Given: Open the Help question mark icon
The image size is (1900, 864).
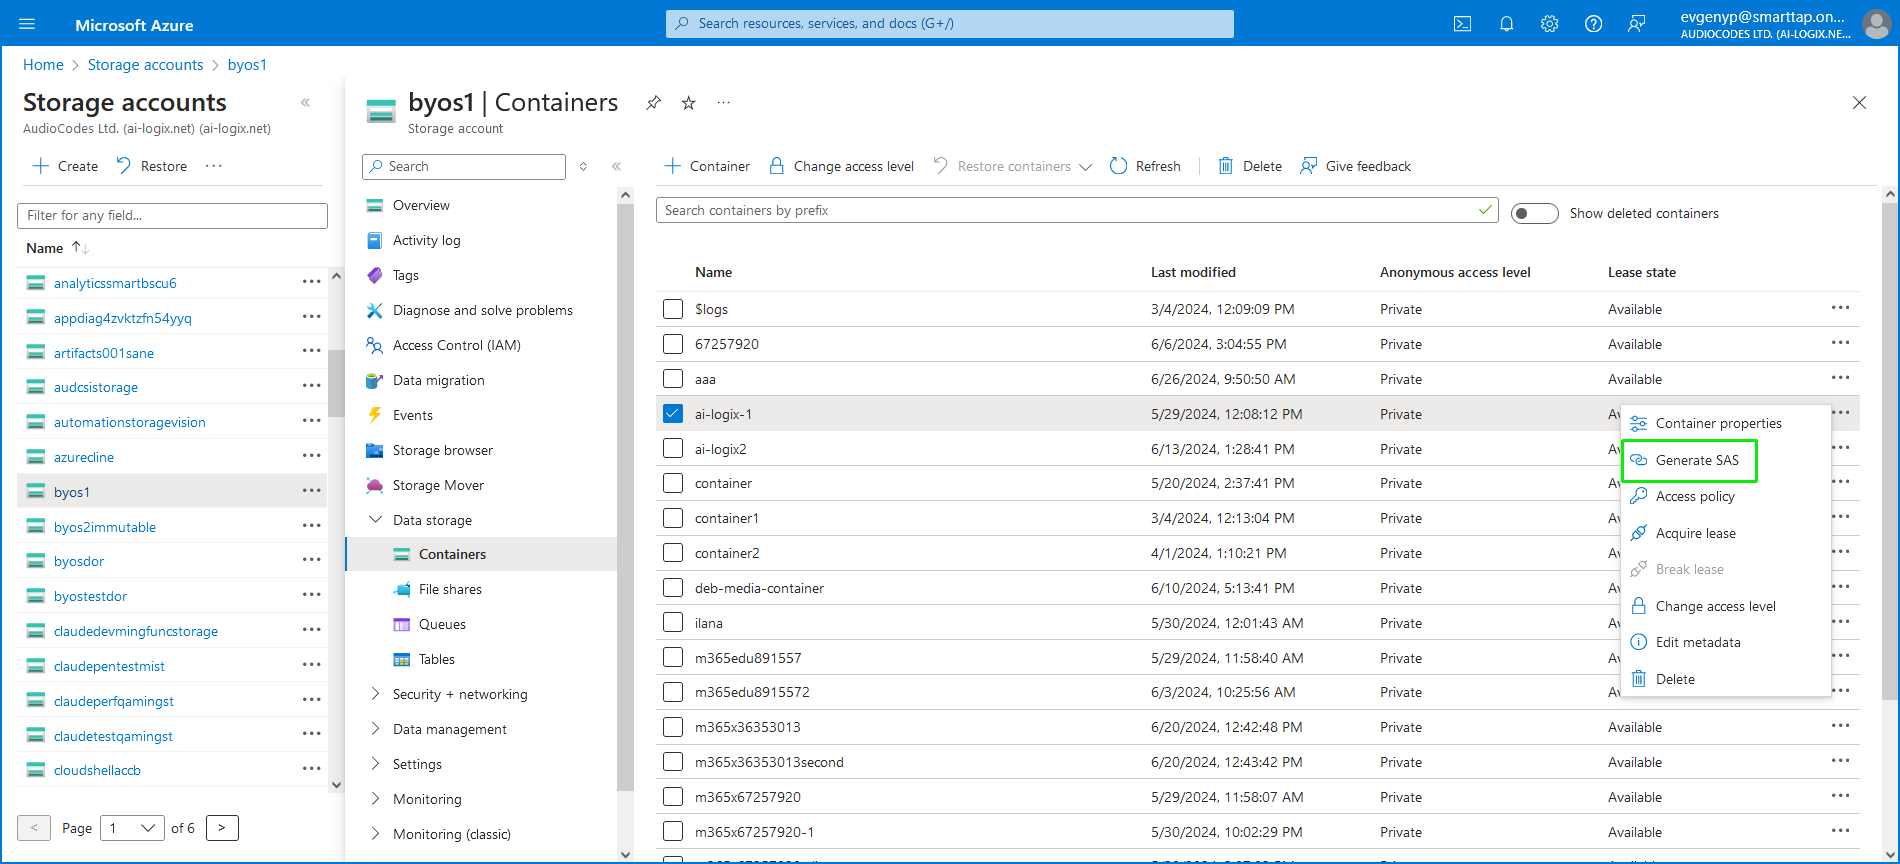Looking at the screenshot, I should 1593,24.
